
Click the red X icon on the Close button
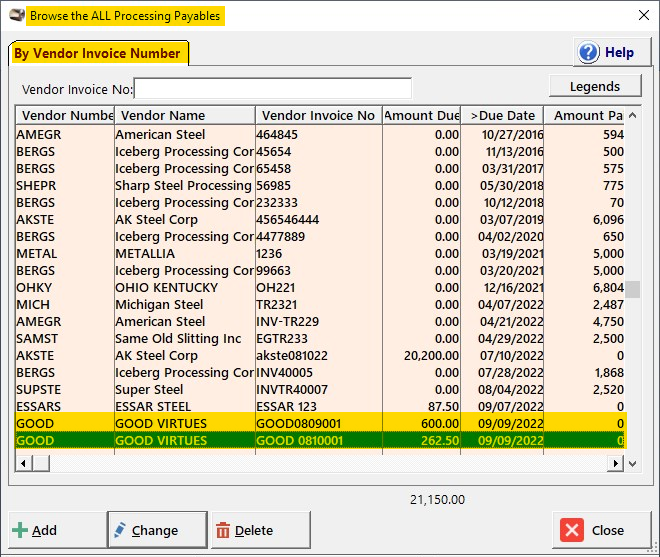click(x=572, y=530)
